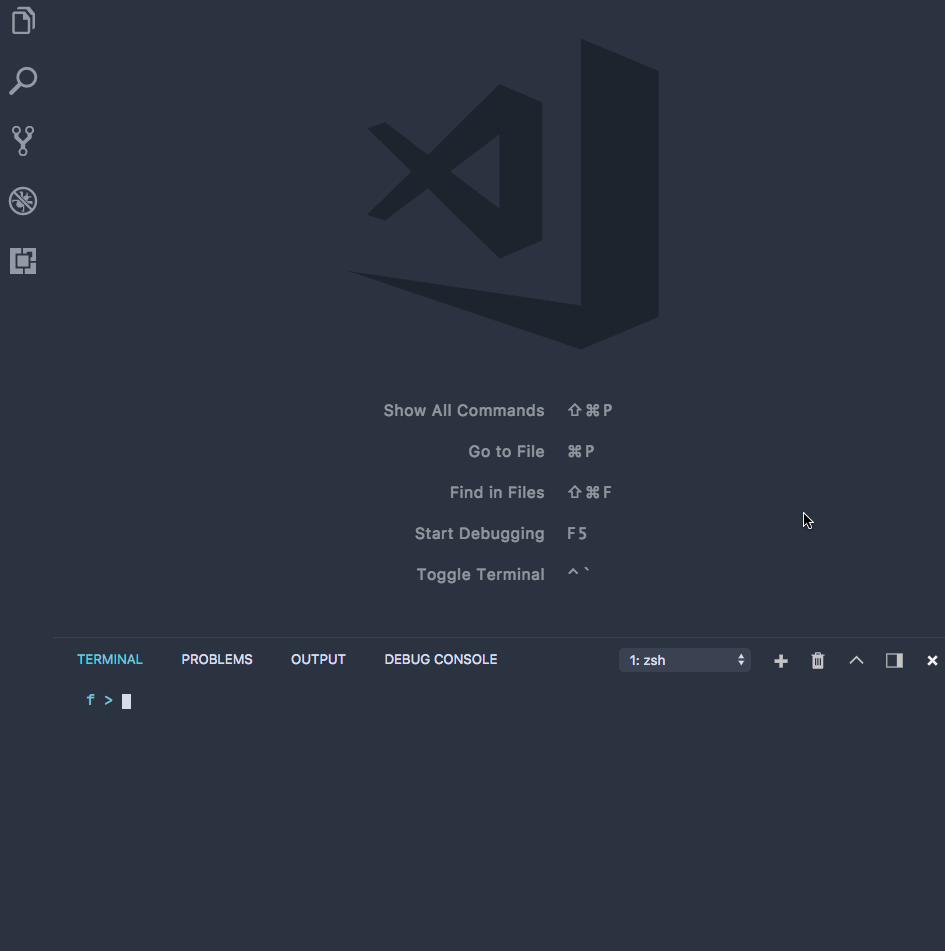Create a new terminal with plus icon
The width and height of the screenshot is (945, 951).
coord(781,660)
